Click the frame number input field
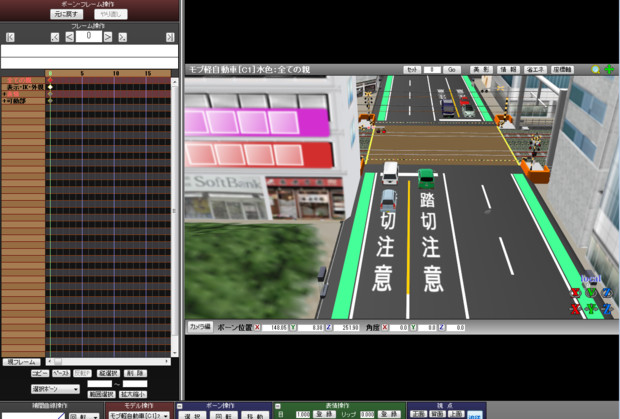 (x=89, y=36)
